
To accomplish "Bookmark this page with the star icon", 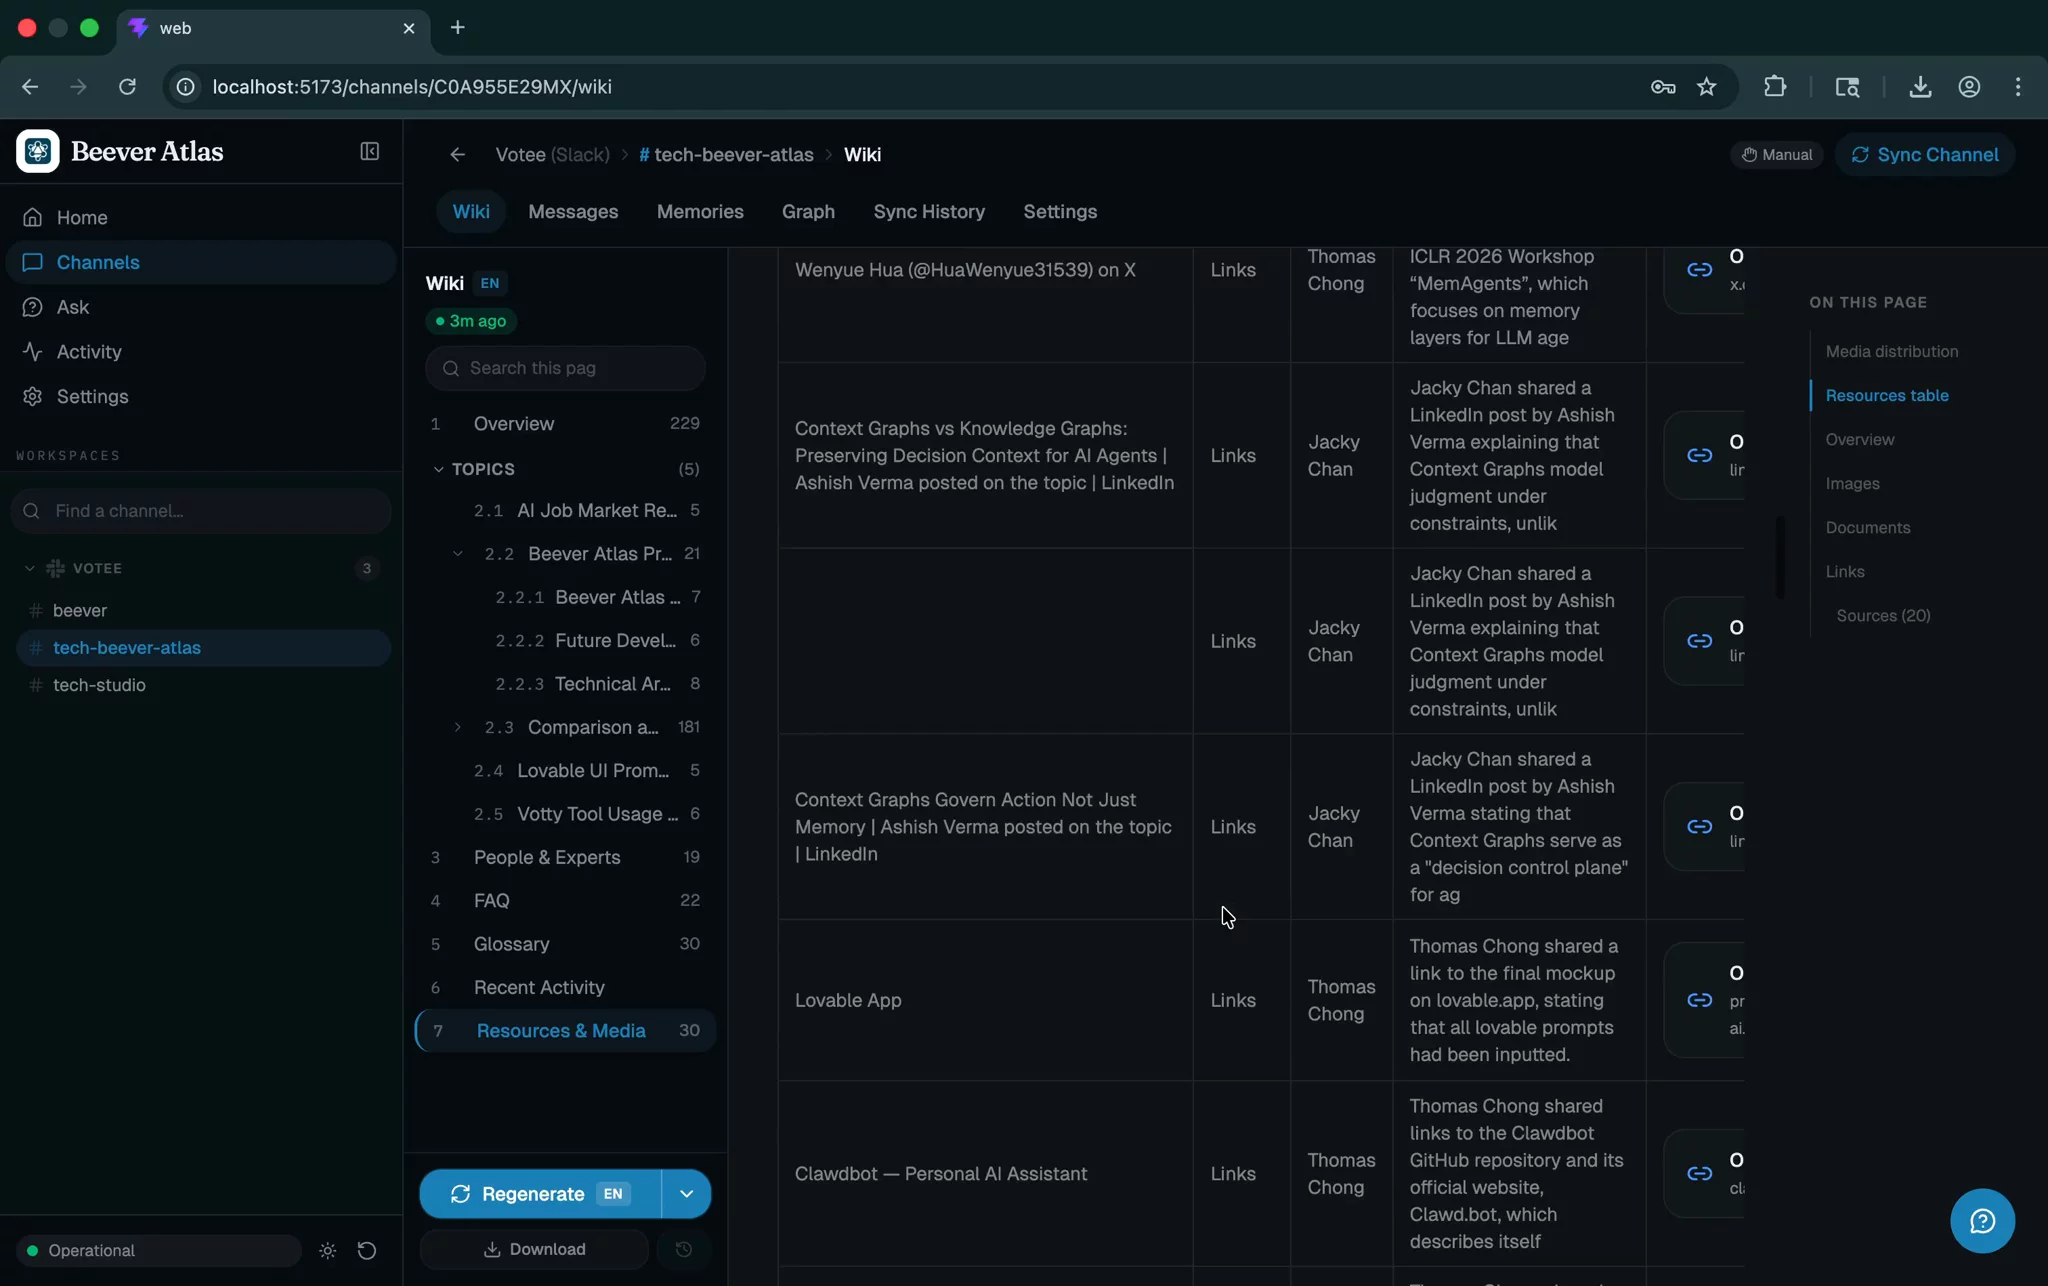I will pos(1707,87).
